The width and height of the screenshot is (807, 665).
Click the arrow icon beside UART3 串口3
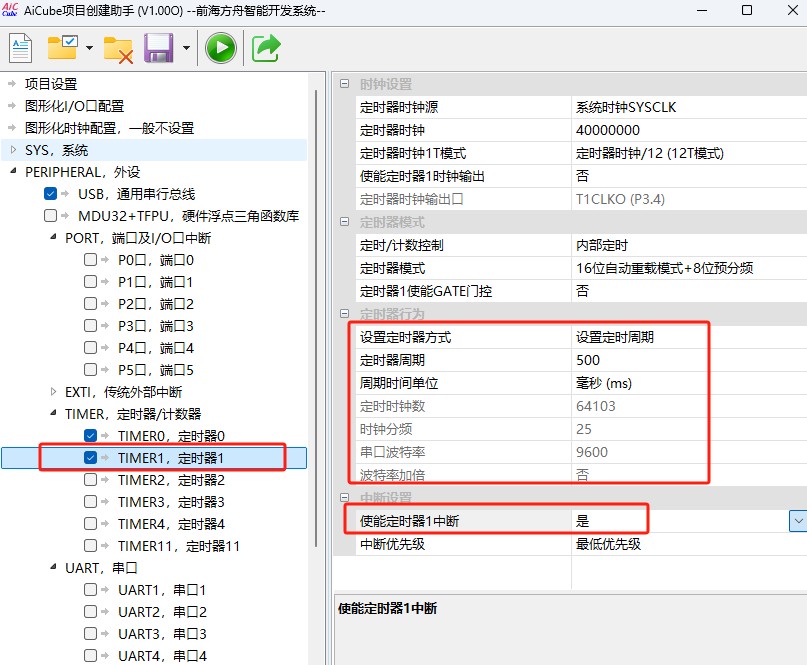[x=105, y=634]
